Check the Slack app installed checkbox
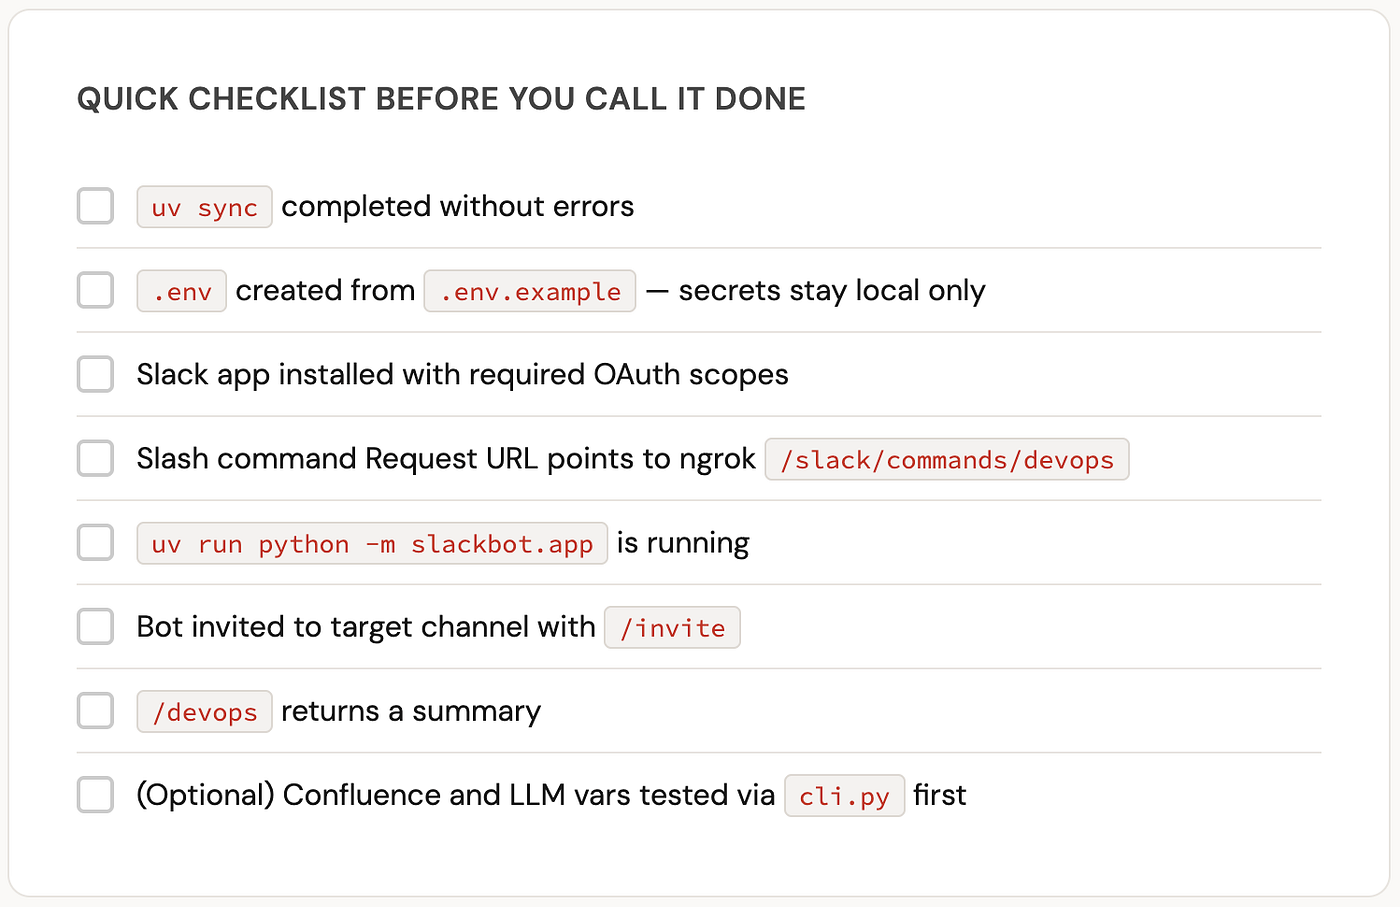The height and width of the screenshot is (907, 1400). click(95, 374)
